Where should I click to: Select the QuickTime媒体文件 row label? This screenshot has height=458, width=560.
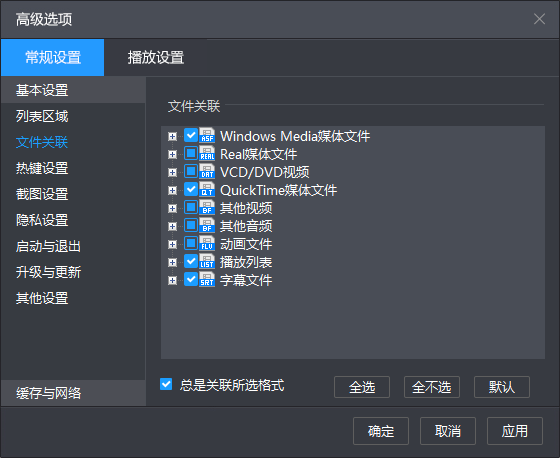click(x=279, y=190)
